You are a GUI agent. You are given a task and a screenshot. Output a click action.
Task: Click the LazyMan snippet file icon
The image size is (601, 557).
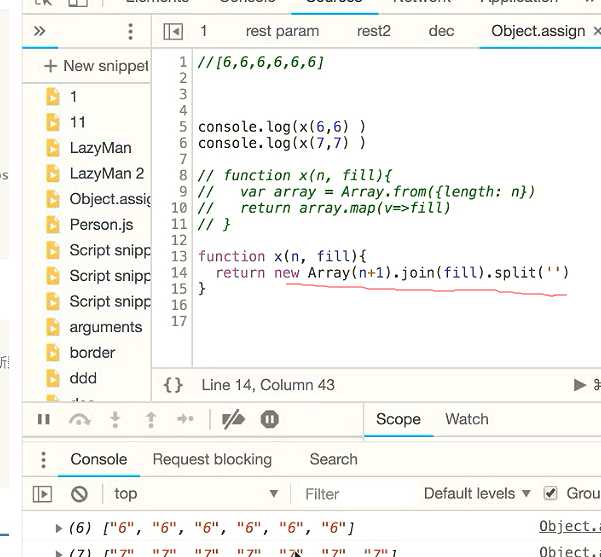pos(53,148)
